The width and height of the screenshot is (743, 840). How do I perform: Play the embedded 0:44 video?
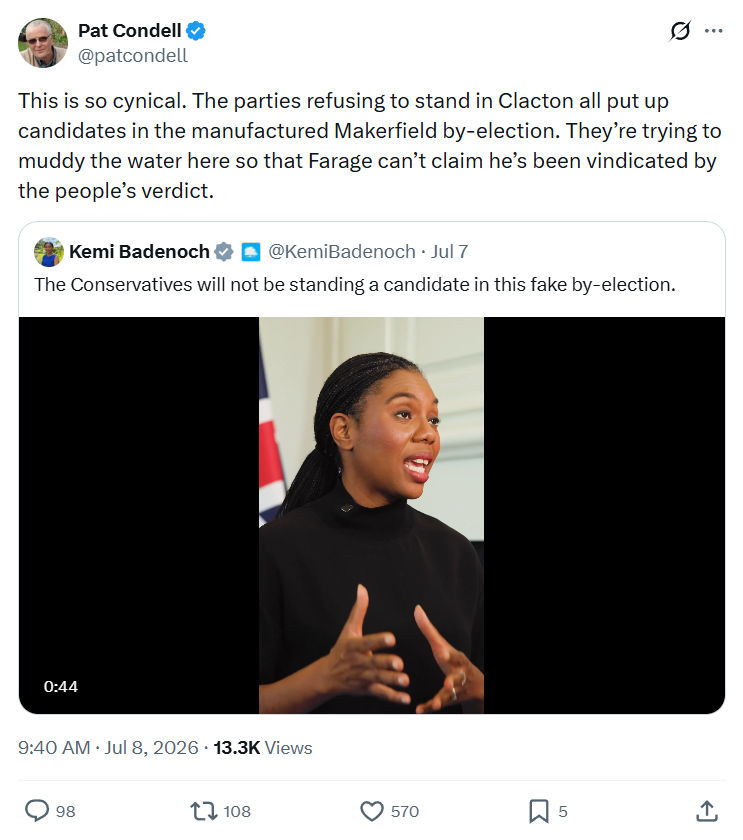point(372,515)
